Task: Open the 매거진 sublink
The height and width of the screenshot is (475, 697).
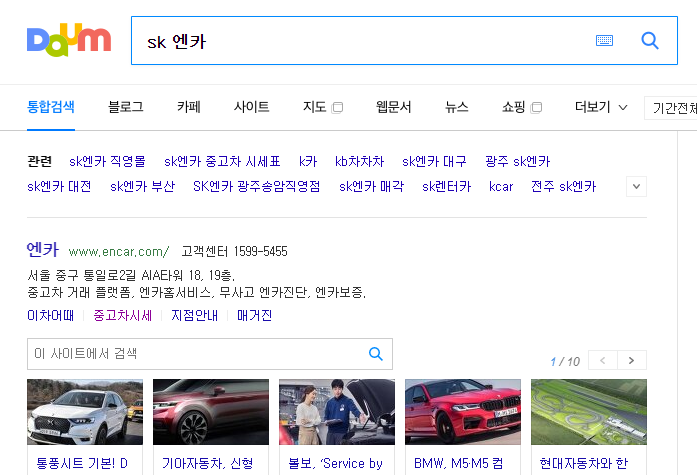Action: pos(254,315)
